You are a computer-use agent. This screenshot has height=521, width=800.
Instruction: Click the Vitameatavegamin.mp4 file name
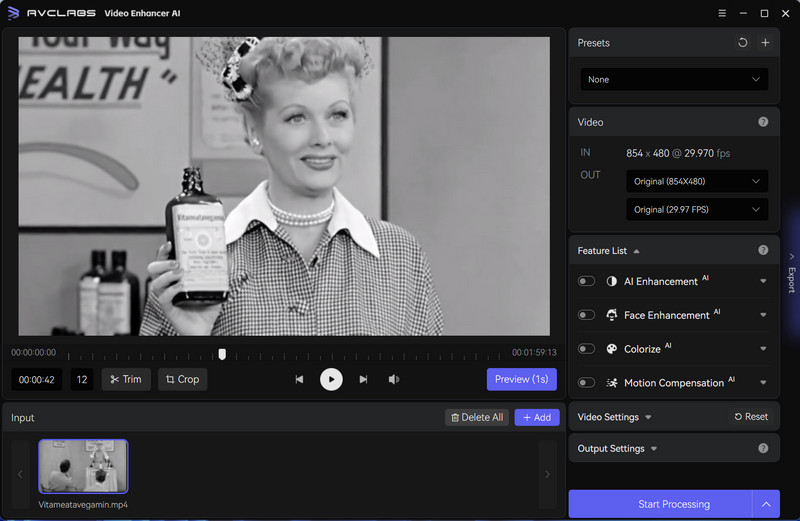pos(83,505)
